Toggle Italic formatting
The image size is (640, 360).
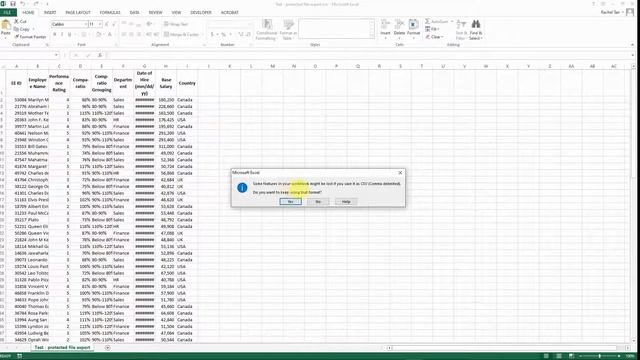coord(62,35)
